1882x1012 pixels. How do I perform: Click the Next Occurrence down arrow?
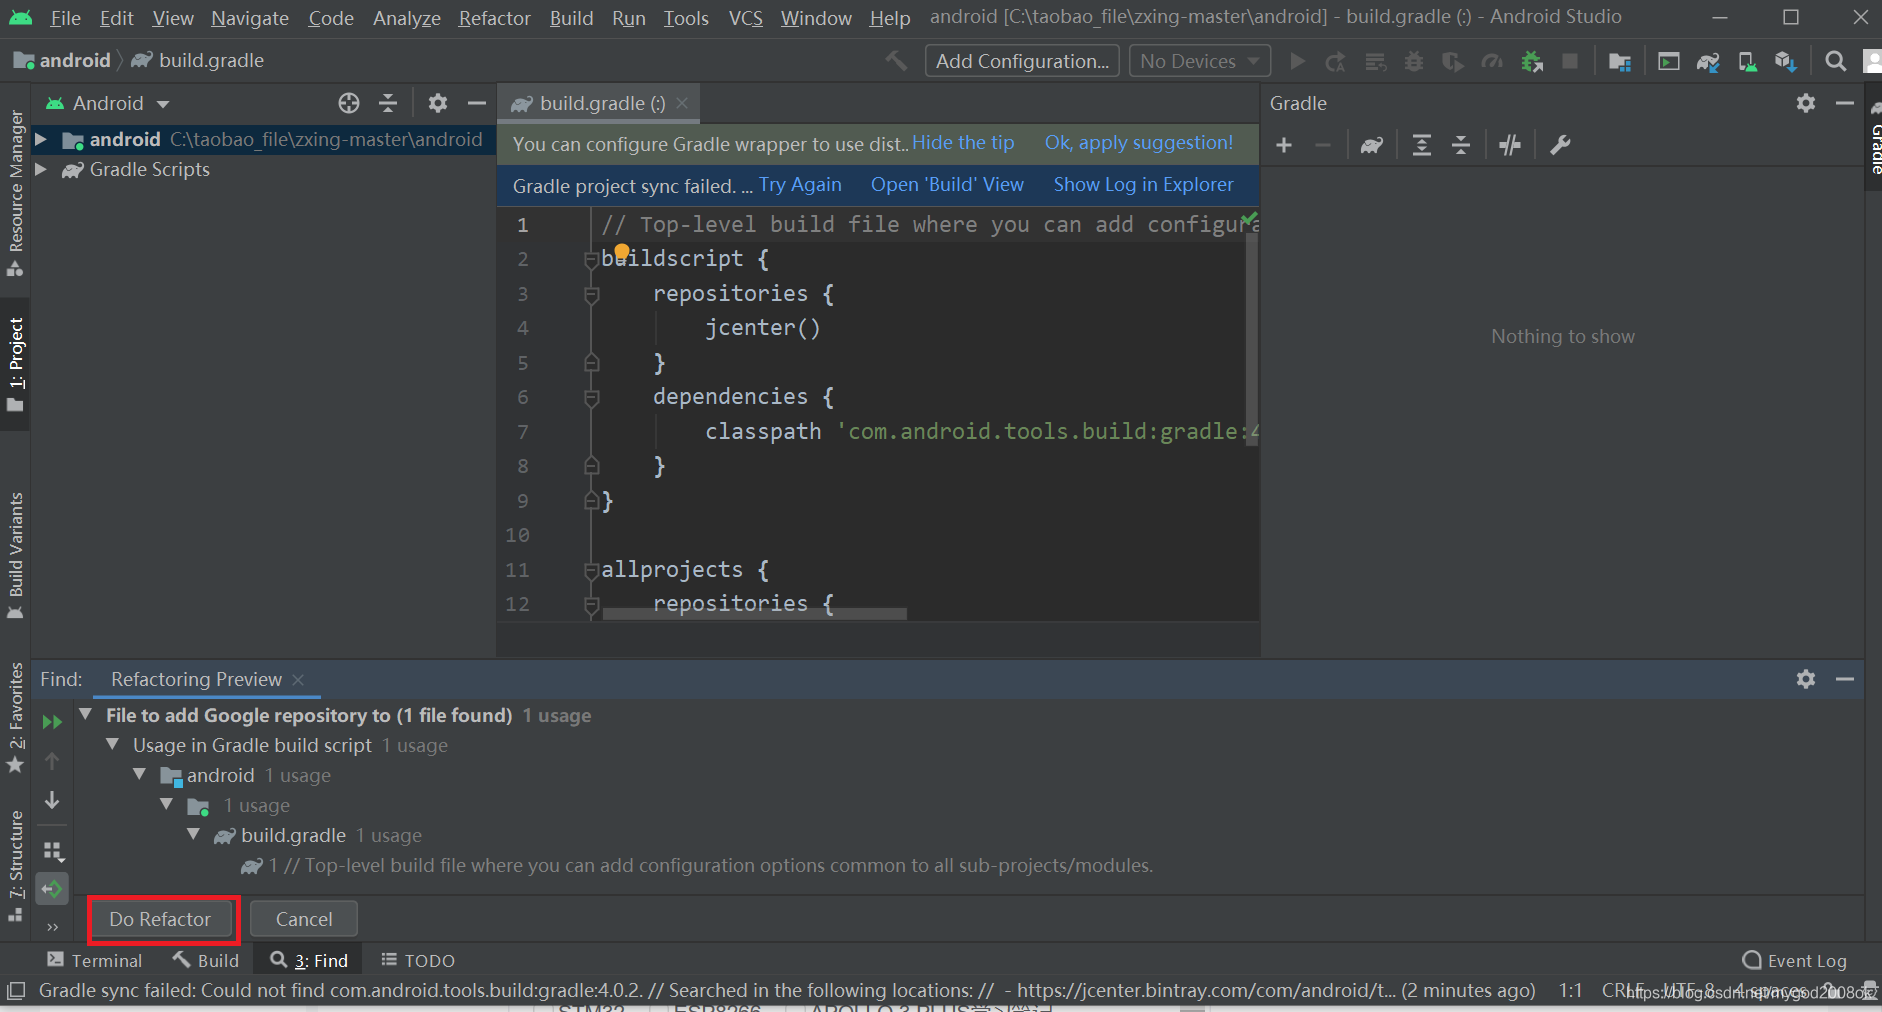[x=52, y=800]
